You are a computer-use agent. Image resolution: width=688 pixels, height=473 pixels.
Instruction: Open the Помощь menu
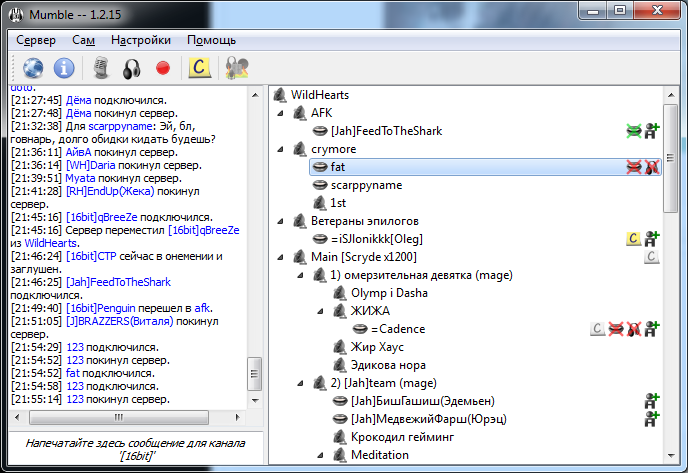[211, 40]
